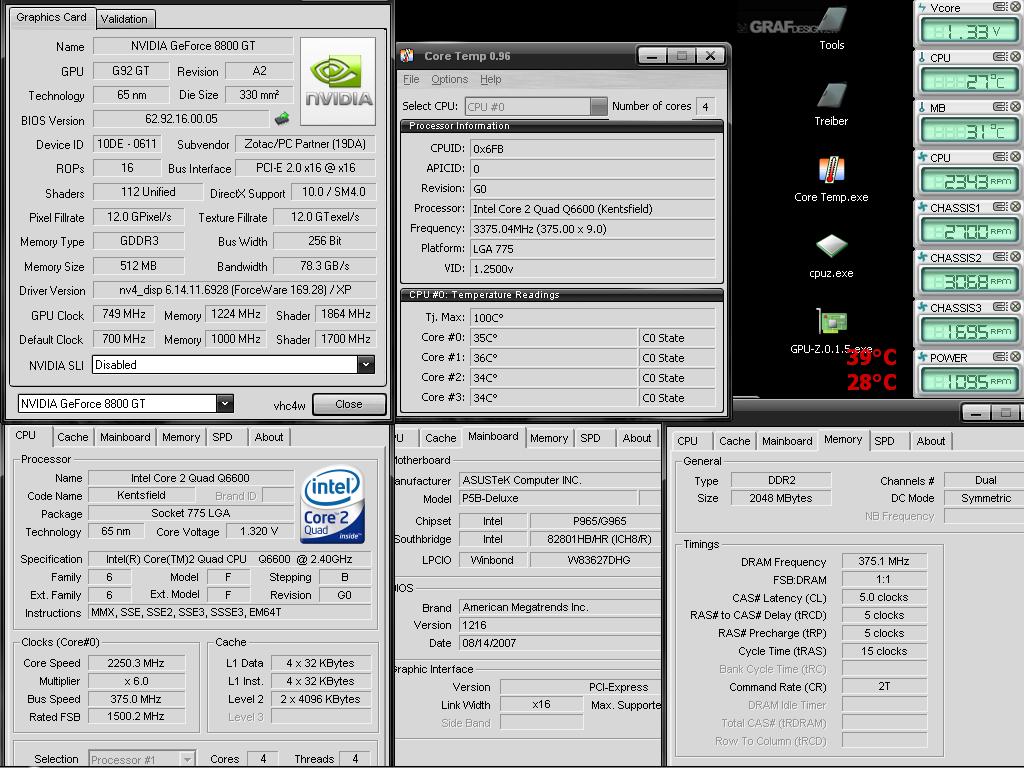Close the CHASSIS1 gadget with its X icon
This screenshot has width=1024, height=768.
point(1016,207)
